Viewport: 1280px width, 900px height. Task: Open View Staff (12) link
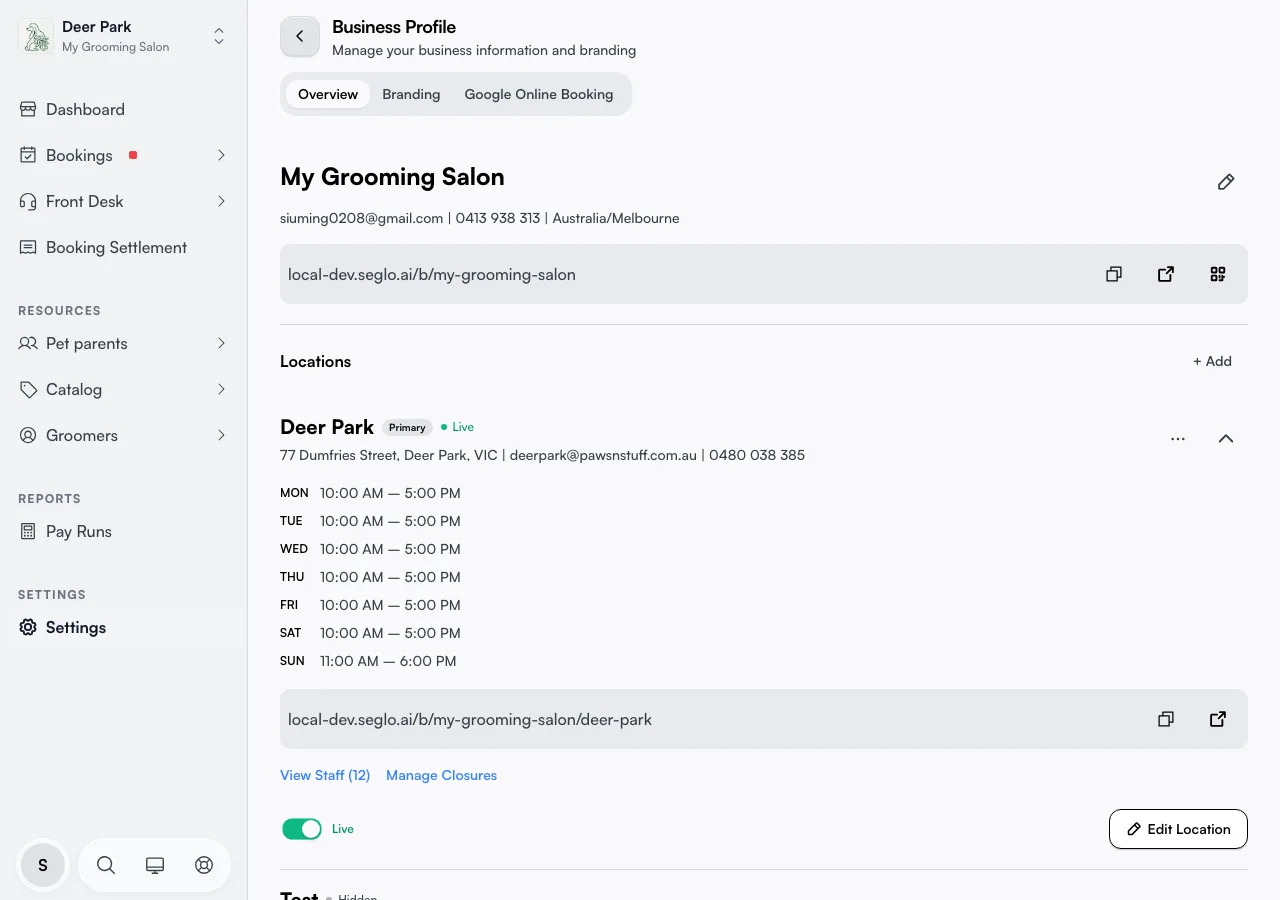[325, 775]
